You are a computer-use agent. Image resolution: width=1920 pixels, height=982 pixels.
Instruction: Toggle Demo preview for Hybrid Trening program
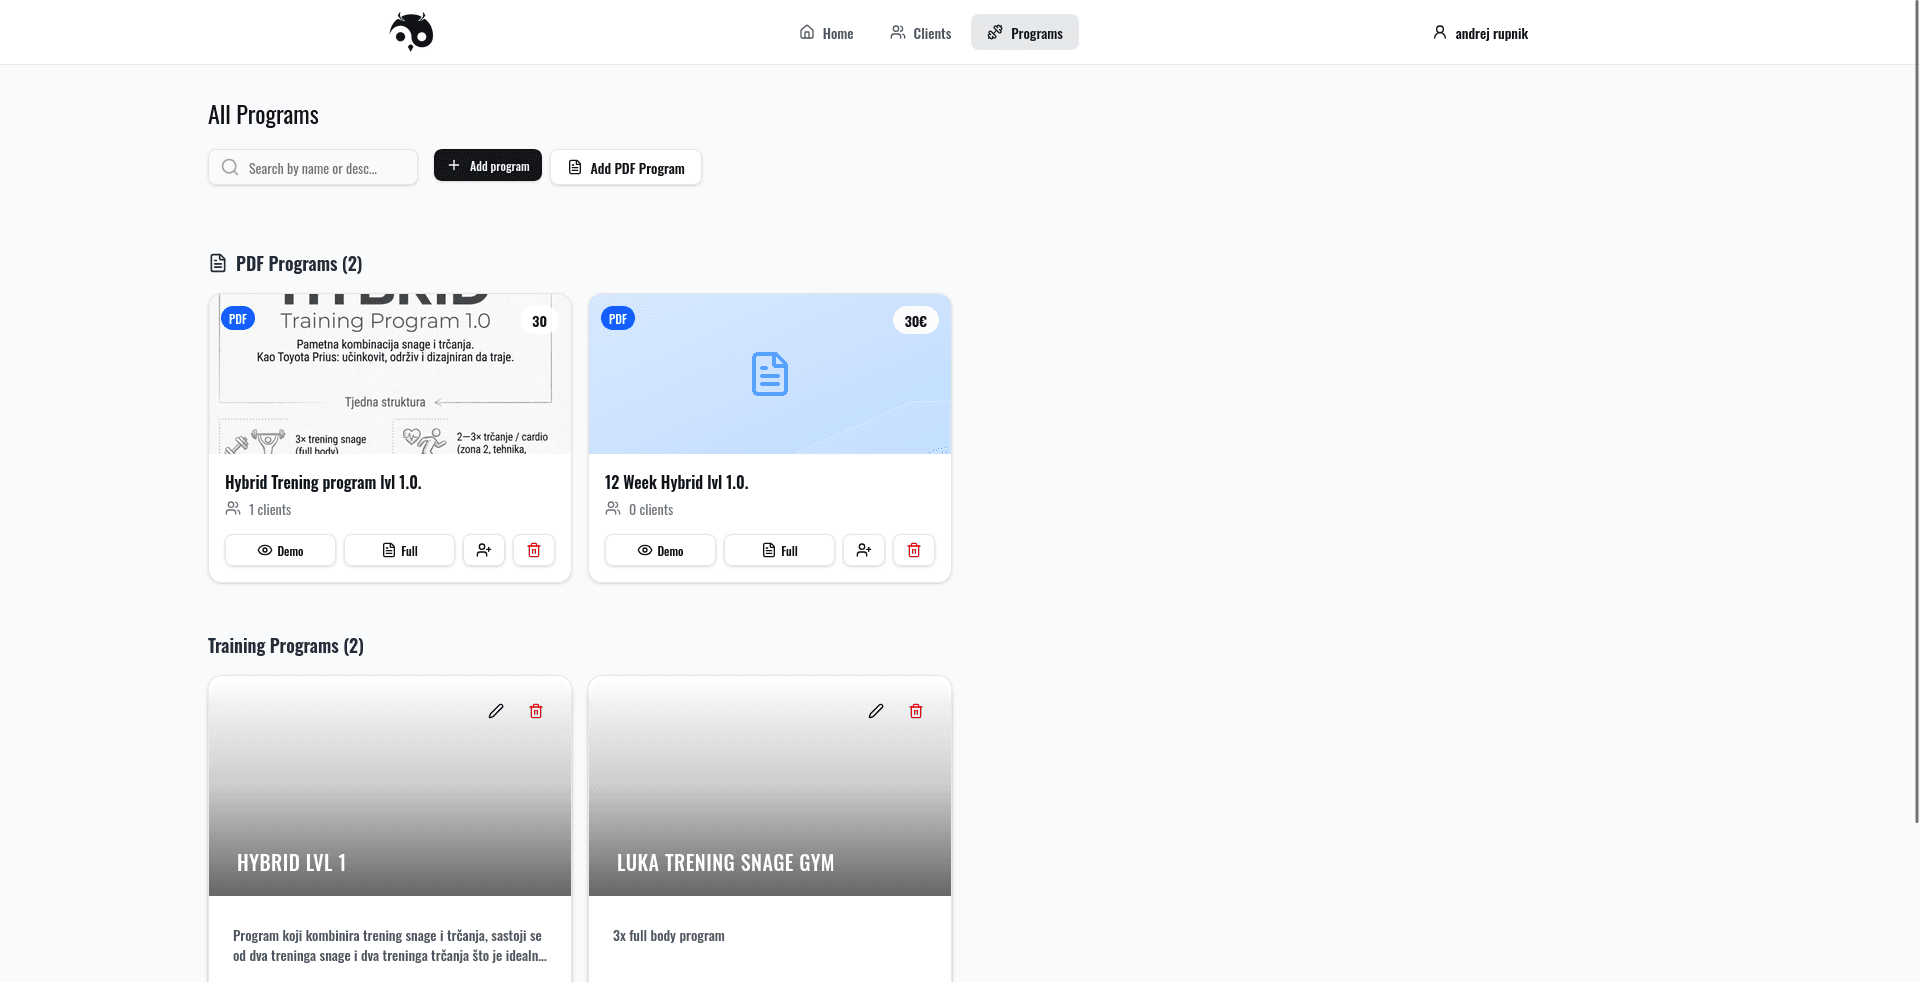pyautogui.click(x=280, y=550)
